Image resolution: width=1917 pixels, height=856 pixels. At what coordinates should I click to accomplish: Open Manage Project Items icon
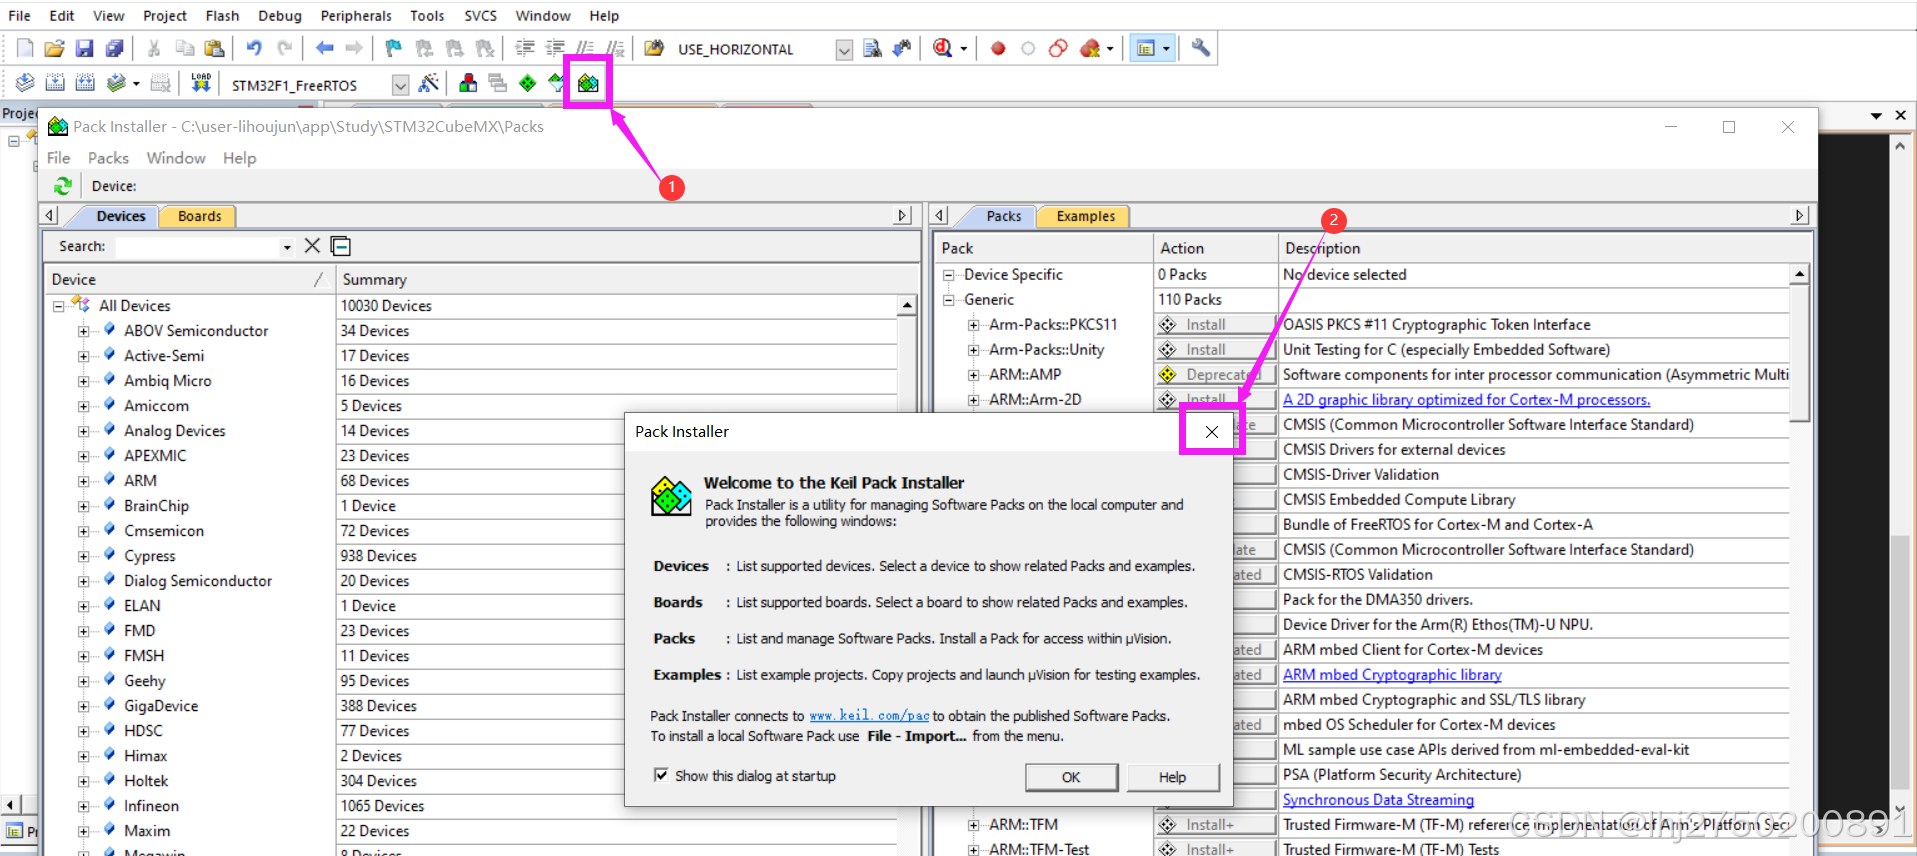click(467, 83)
